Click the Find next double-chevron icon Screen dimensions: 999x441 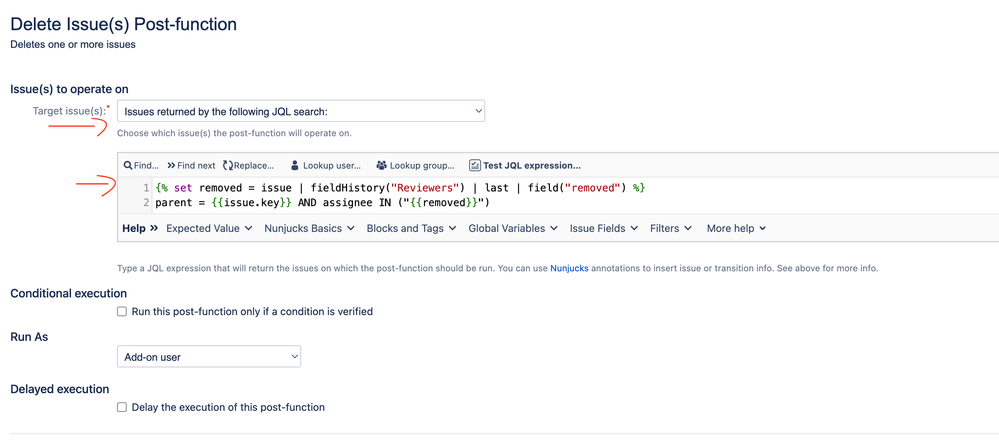[171, 166]
